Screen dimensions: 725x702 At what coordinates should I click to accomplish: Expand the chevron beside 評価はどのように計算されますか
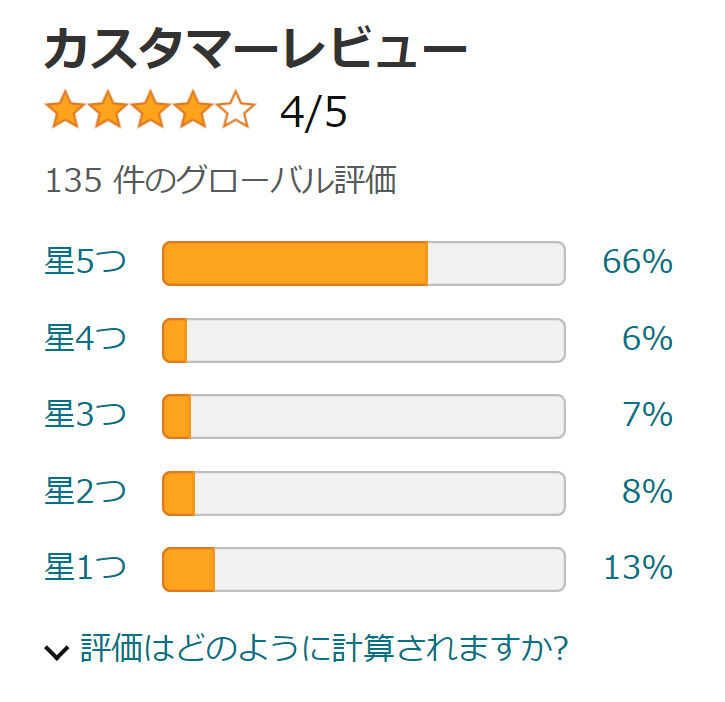[57, 652]
